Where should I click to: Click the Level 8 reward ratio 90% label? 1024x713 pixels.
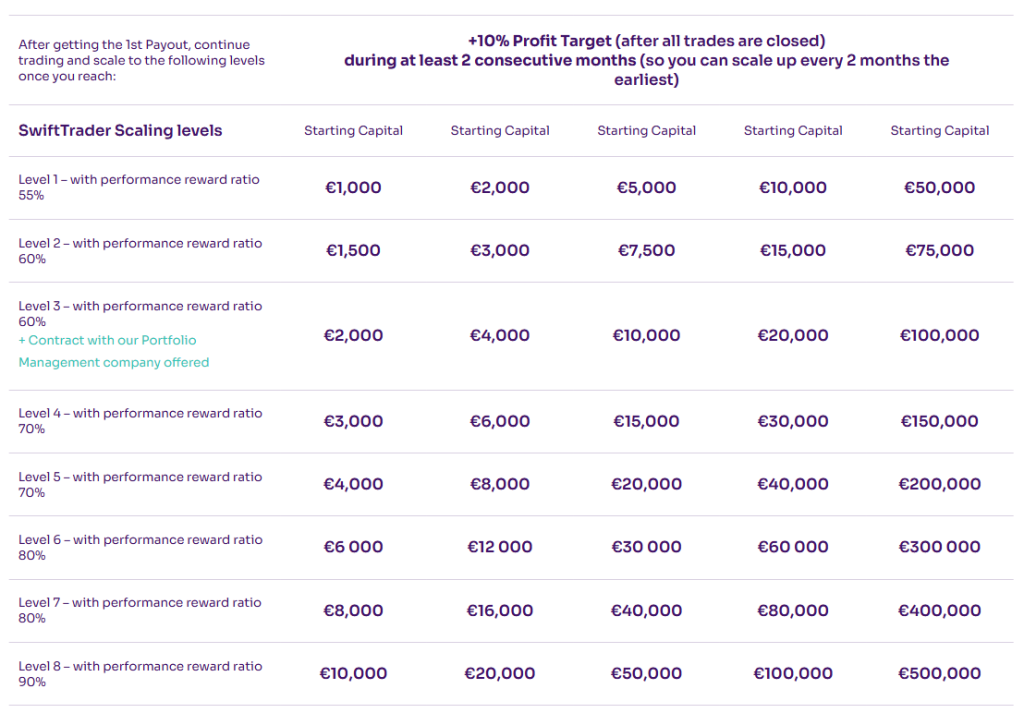click(x=140, y=673)
